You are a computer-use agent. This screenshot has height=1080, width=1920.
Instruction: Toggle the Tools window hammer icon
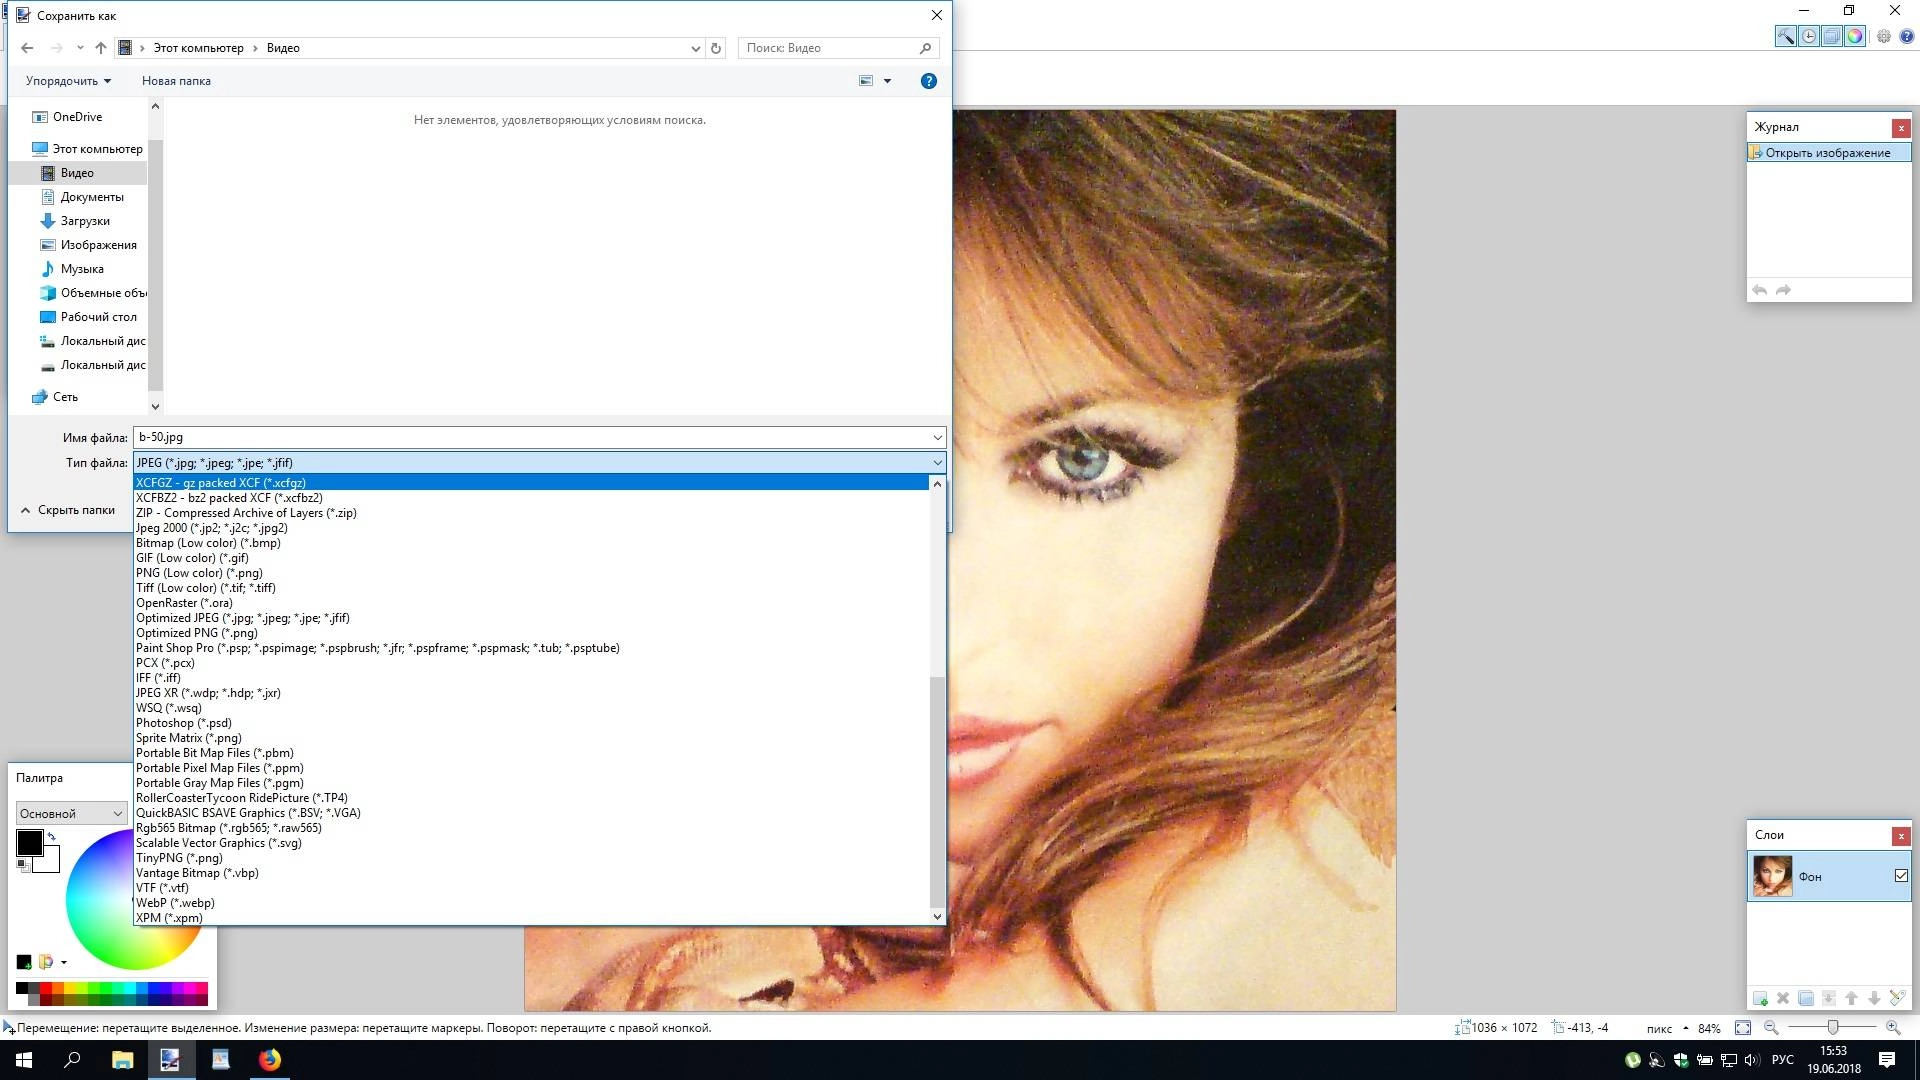(x=1786, y=36)
